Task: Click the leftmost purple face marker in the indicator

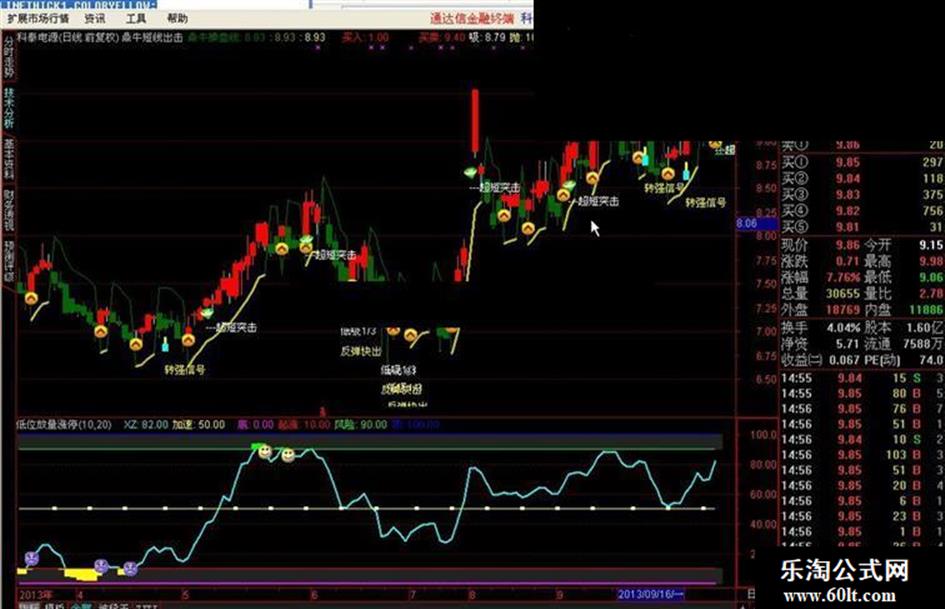Action: [x=31, y=558]
